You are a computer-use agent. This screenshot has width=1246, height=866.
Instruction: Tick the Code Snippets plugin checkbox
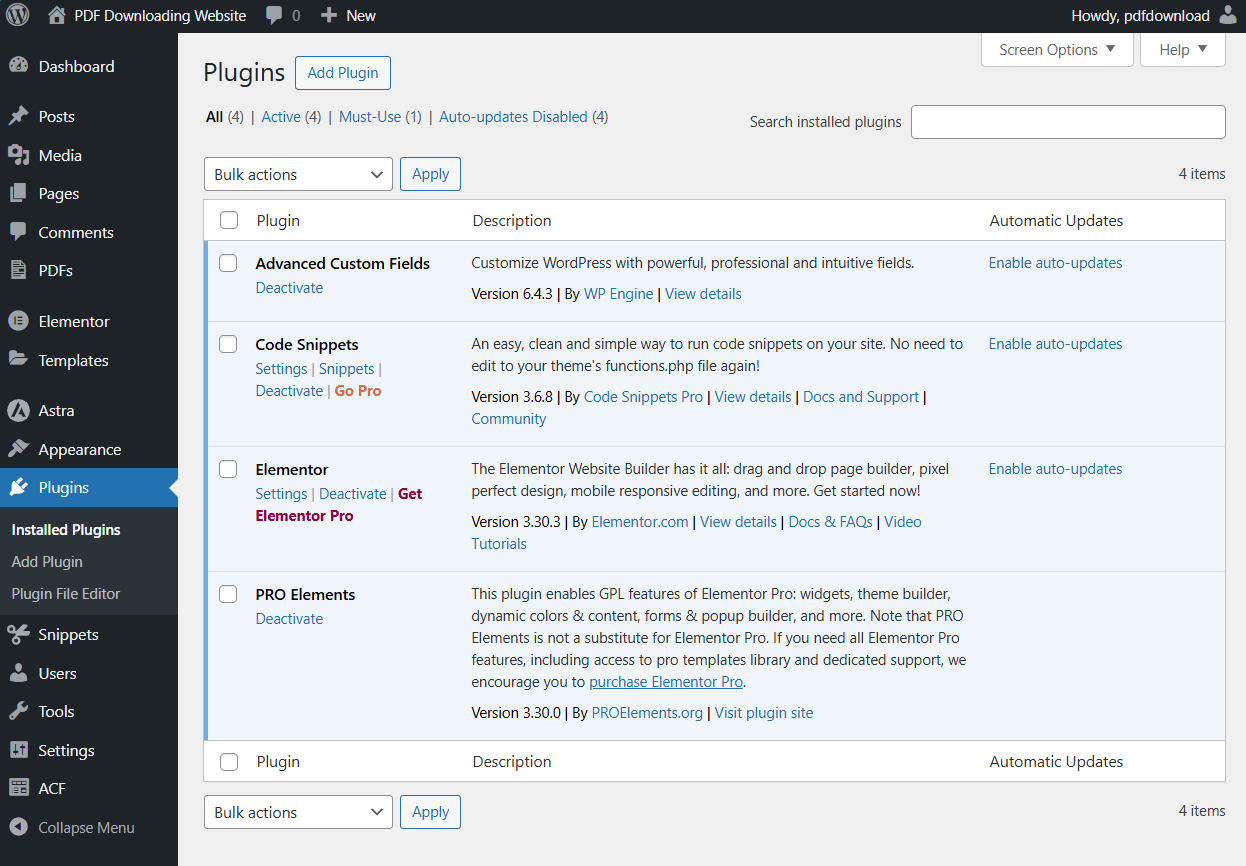228,344
